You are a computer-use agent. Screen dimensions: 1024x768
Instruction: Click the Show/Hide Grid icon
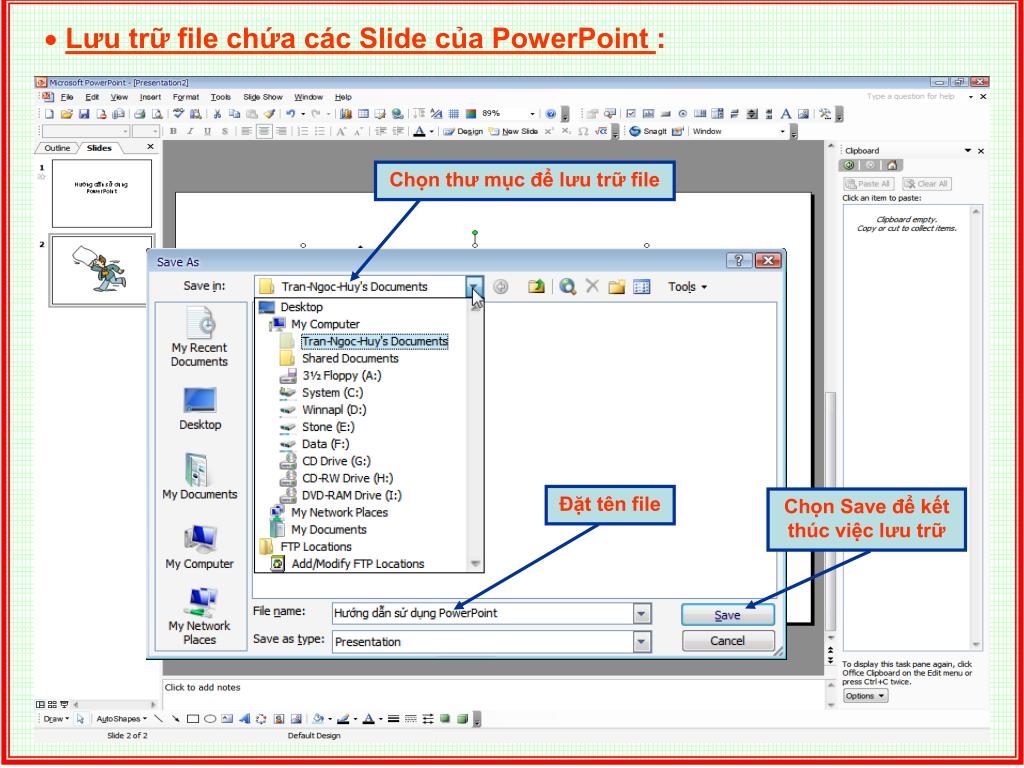(453, 114)
